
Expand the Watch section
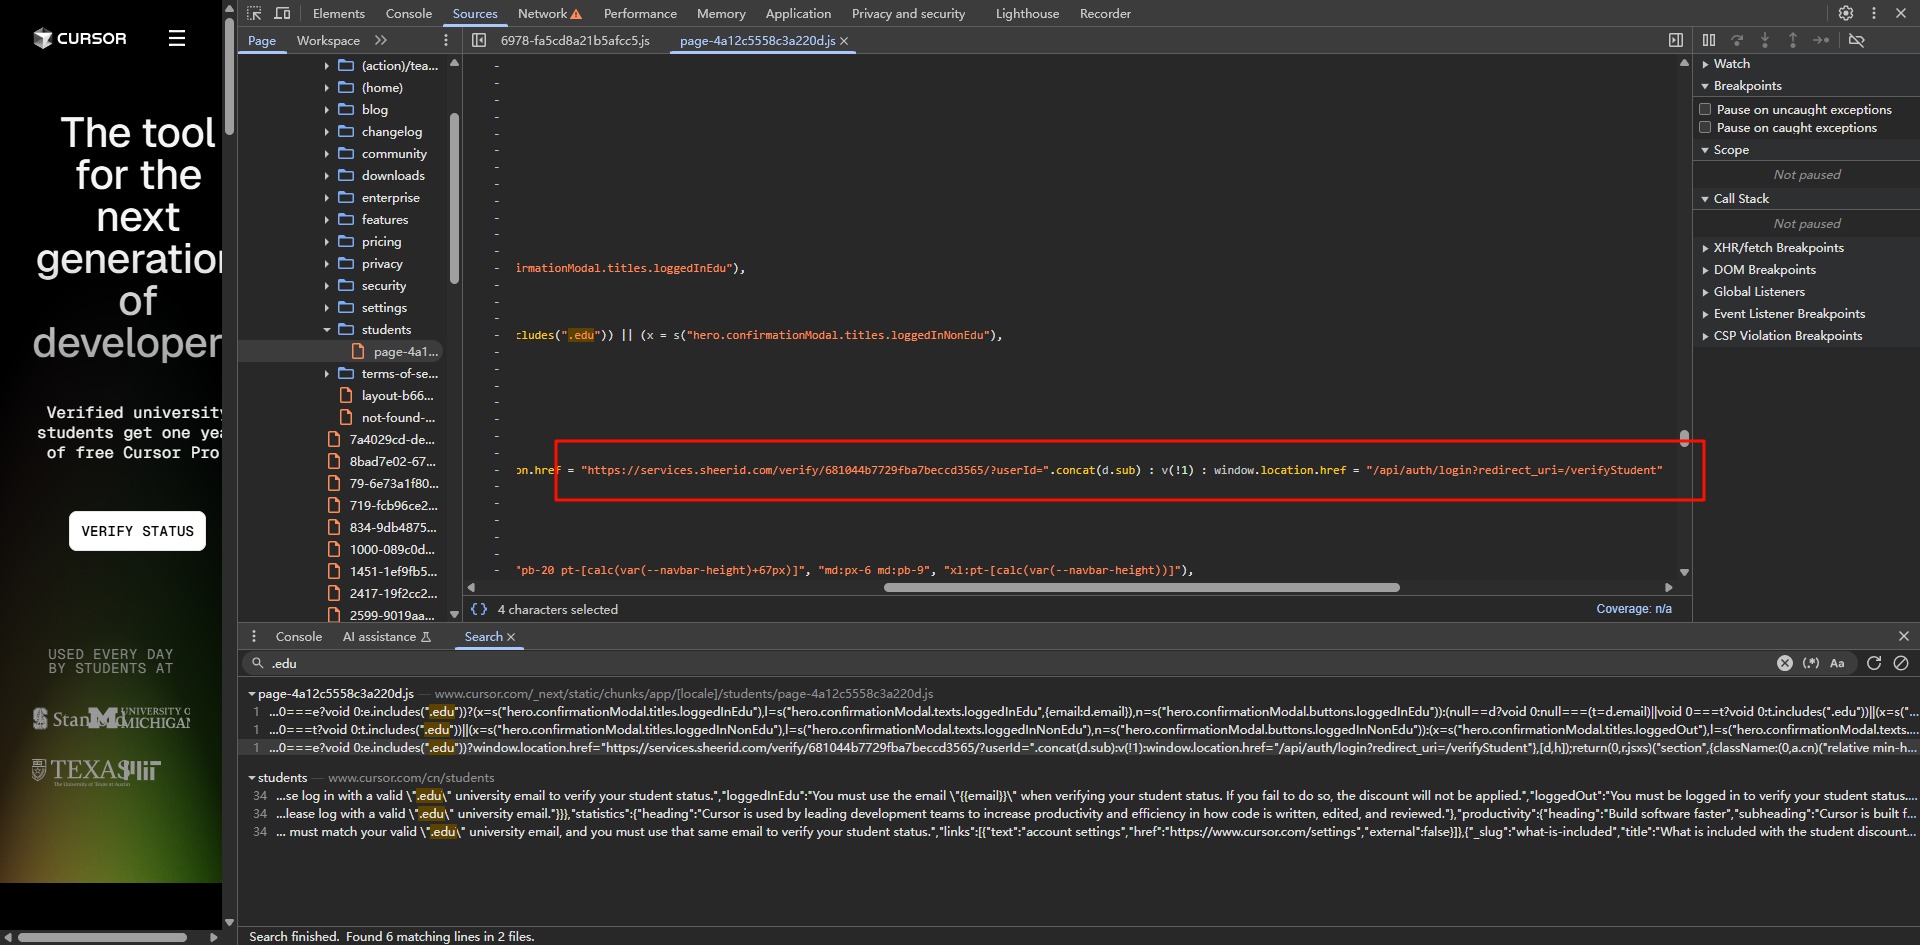click(x=1731, y=64)
